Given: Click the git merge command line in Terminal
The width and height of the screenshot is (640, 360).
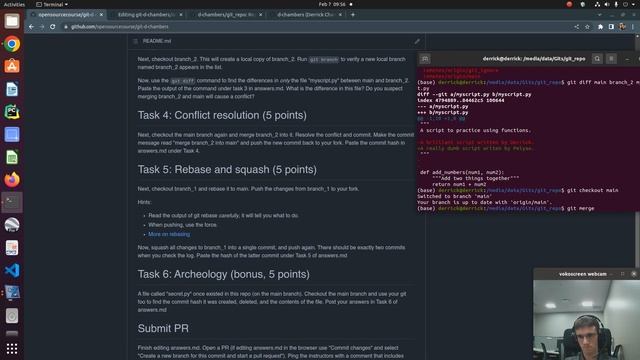Looking at the screenshot, I should pos(506,209).
